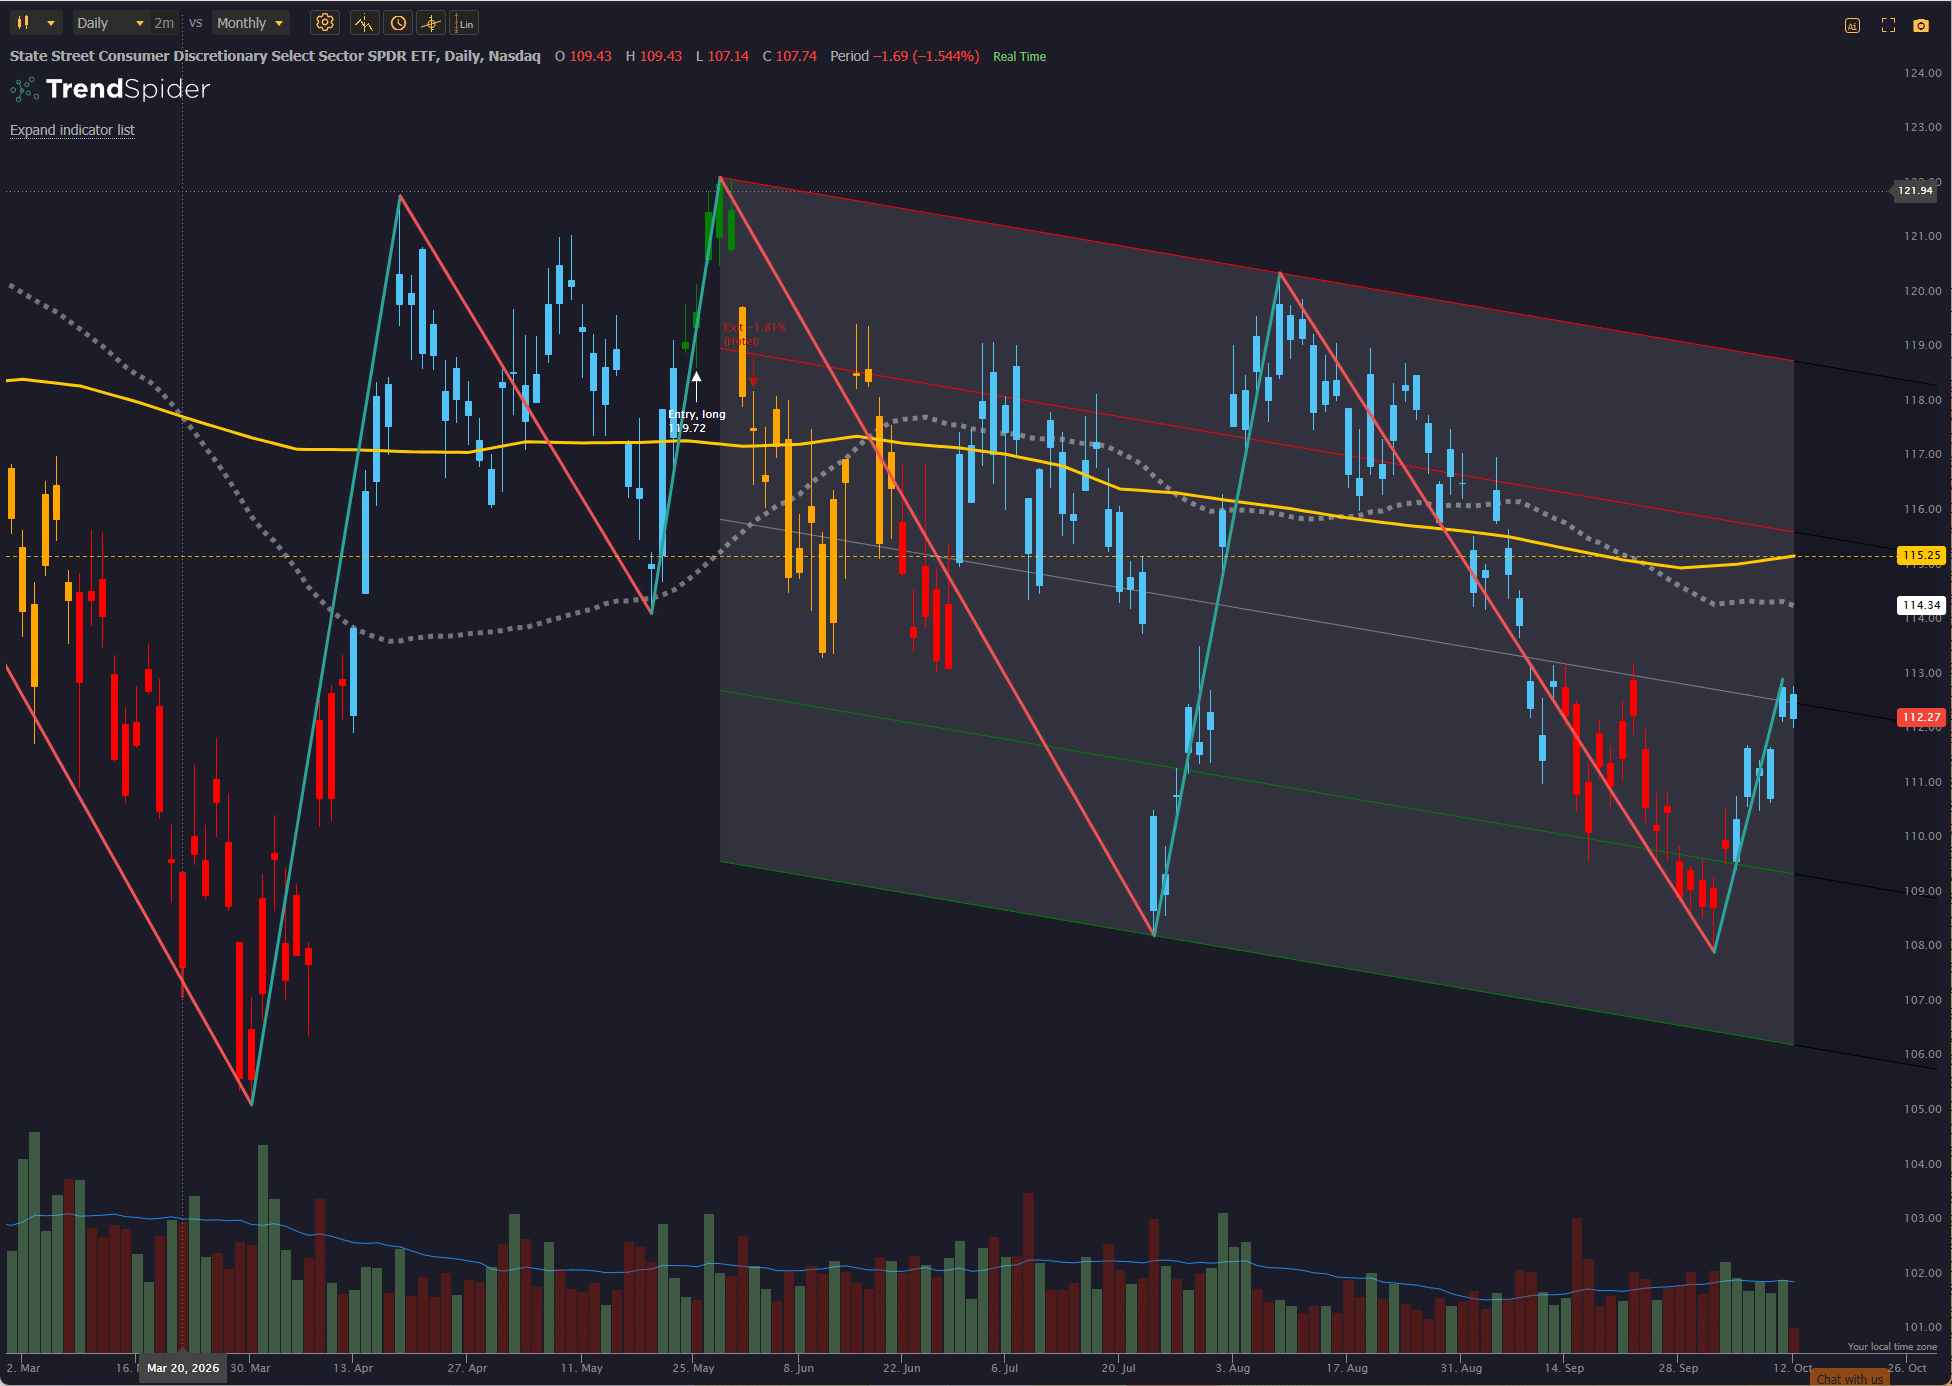Open the Monthly secondary timeframe dropdown
This screenshot has height=1386, width=1952.
click(250, 22)
